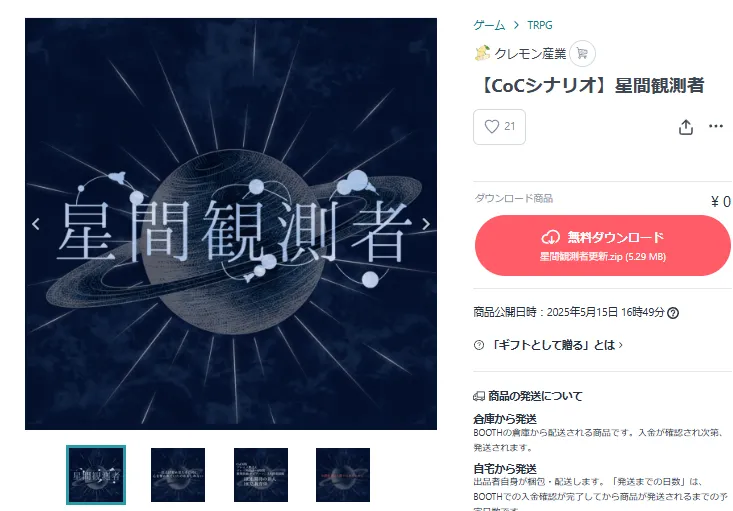Click the 無料ダウンロード button
The image size is (733, 511).
pos(602,245)
